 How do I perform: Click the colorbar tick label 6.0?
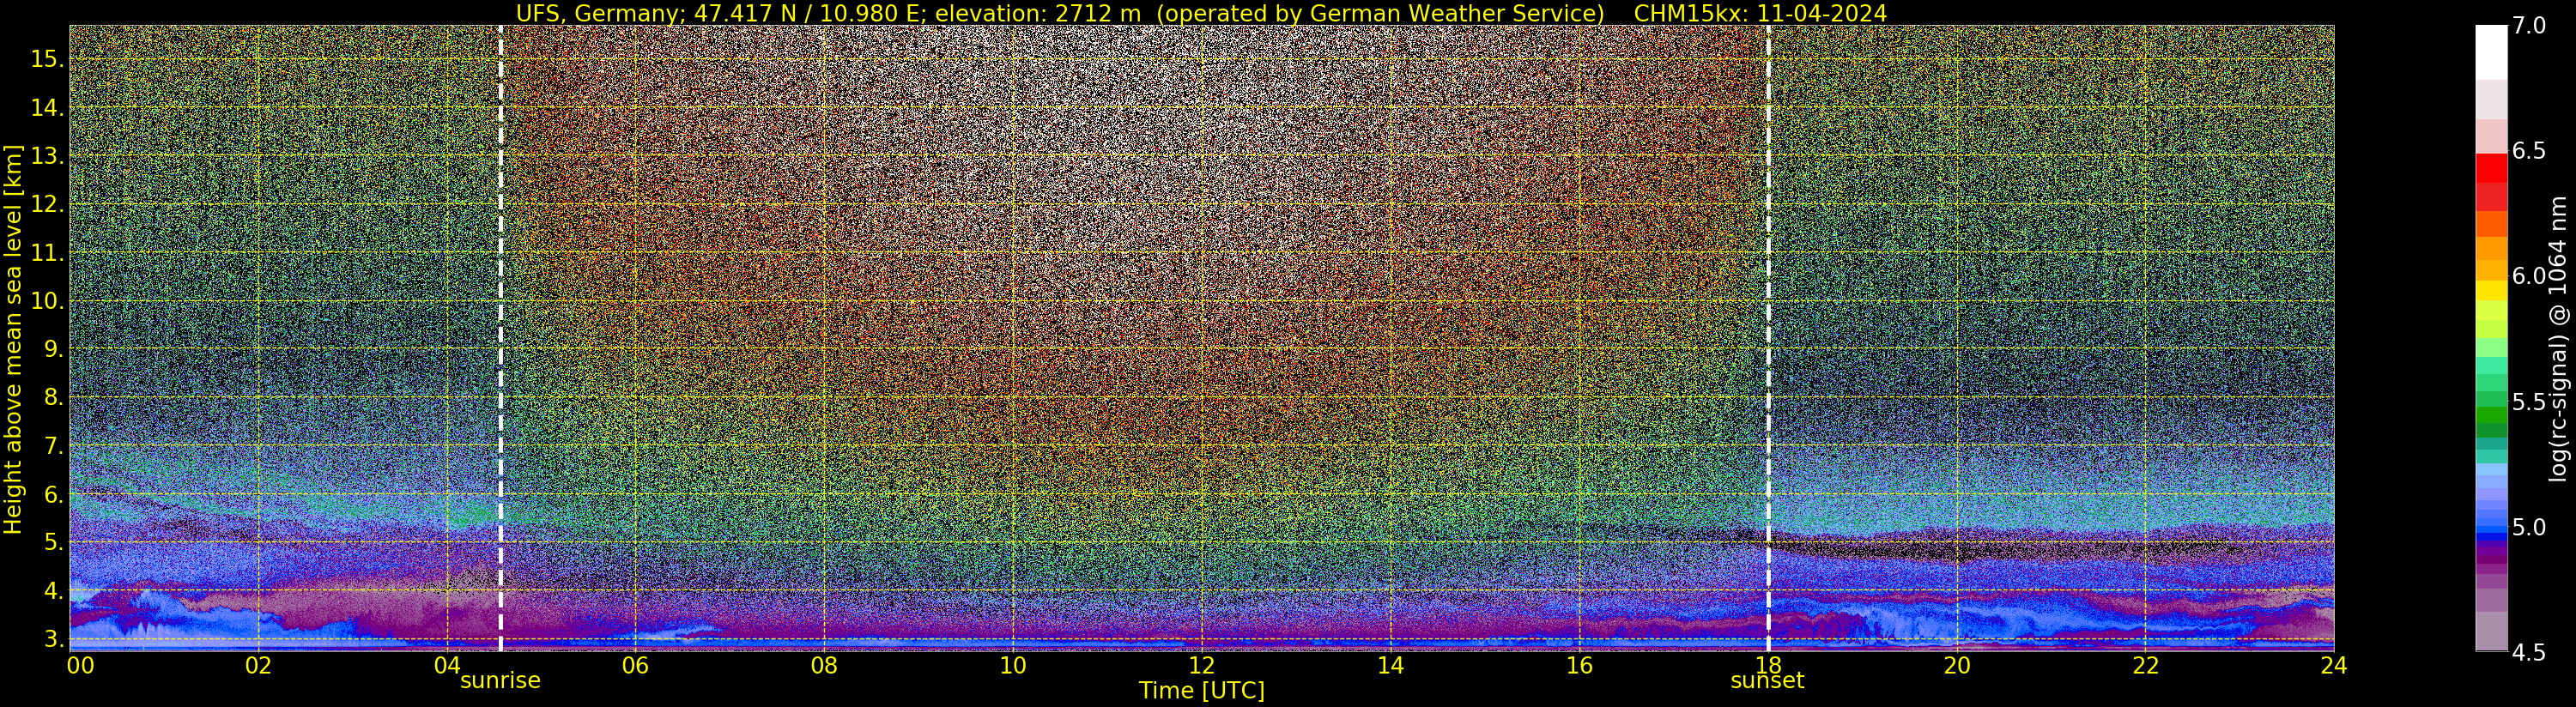pos(2529,276)
